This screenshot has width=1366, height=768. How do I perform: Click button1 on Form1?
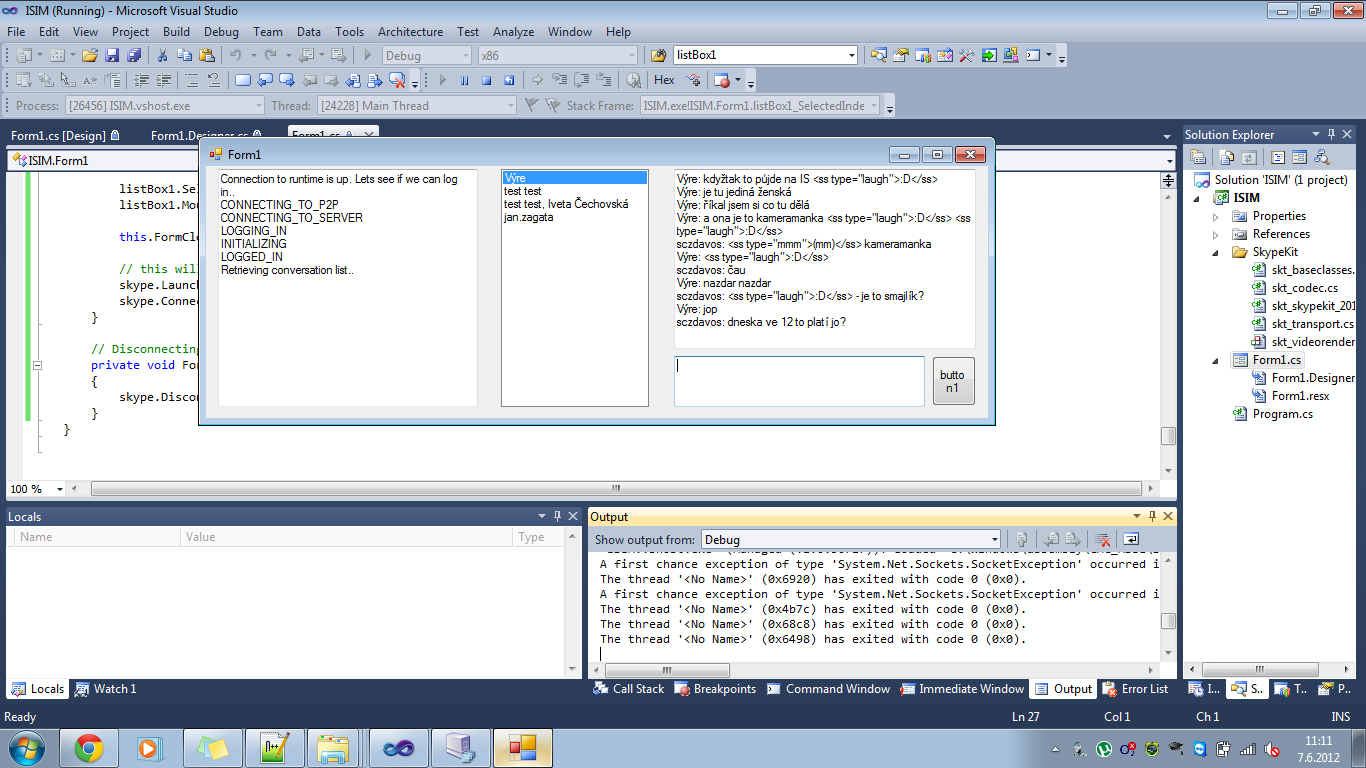(953, 381)
